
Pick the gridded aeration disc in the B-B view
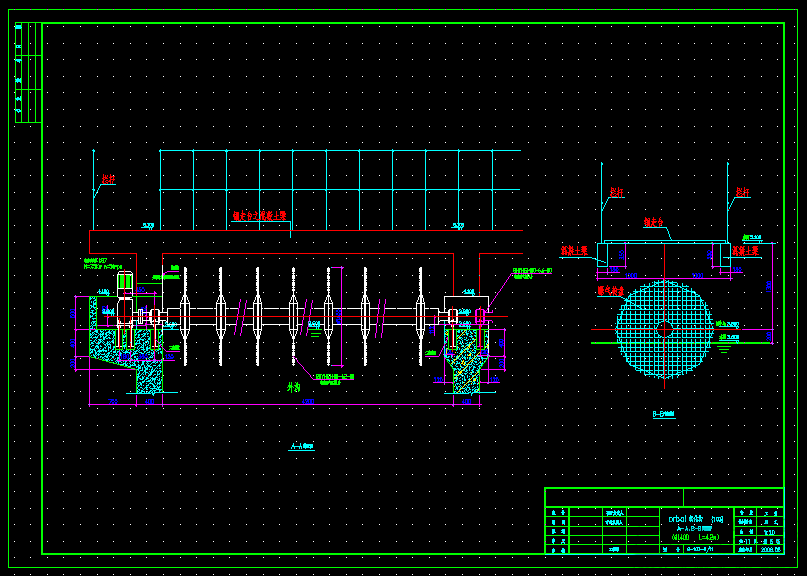(664, 329)
